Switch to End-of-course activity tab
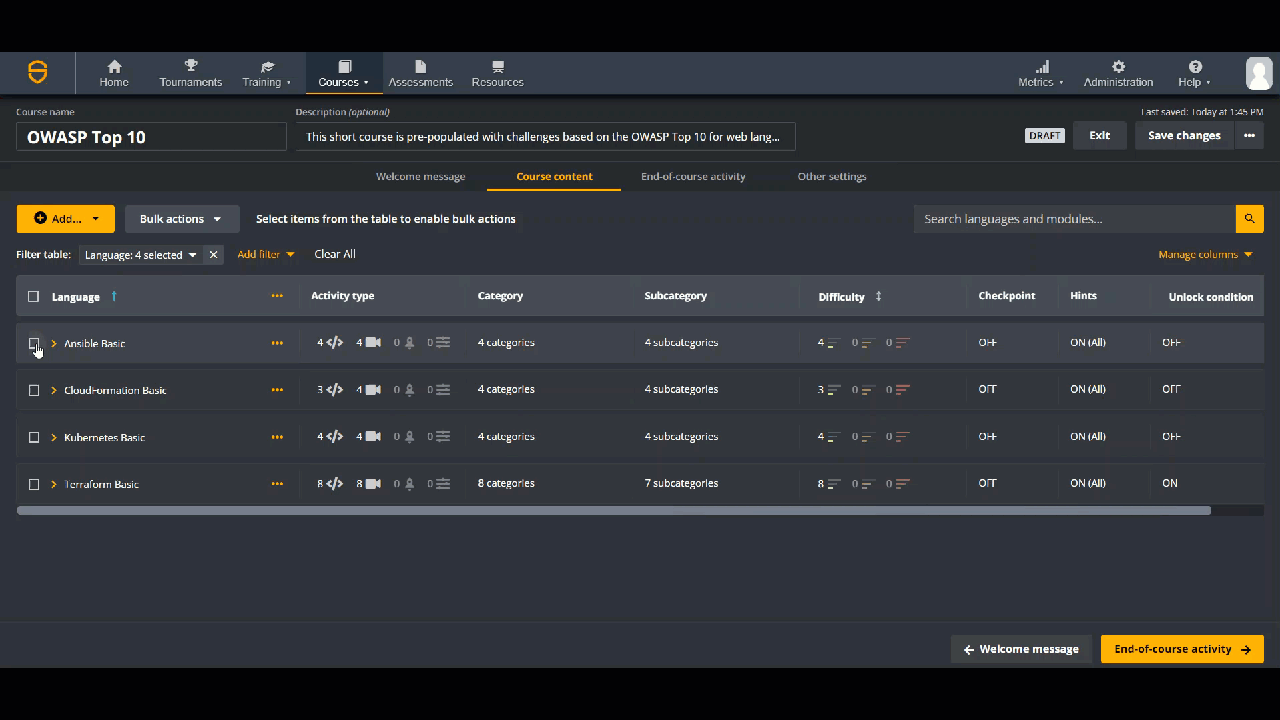Screen dimensions: 1280x720 693,176
